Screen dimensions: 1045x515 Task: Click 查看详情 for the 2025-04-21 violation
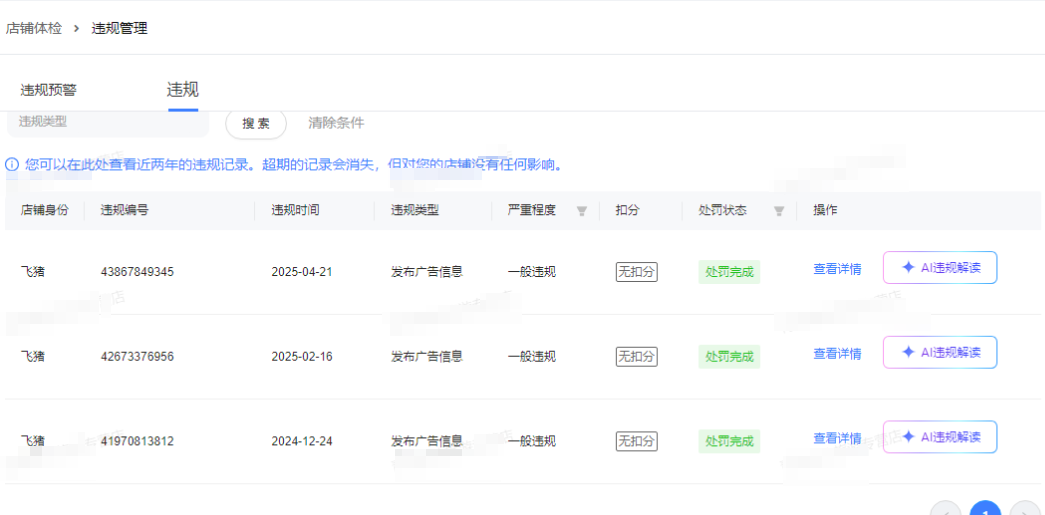pyautogui.click(x=837, y=269)
